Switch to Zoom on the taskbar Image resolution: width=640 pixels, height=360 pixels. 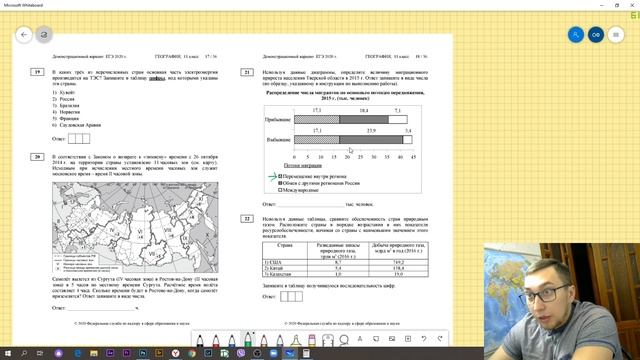[x=273, y=353]
